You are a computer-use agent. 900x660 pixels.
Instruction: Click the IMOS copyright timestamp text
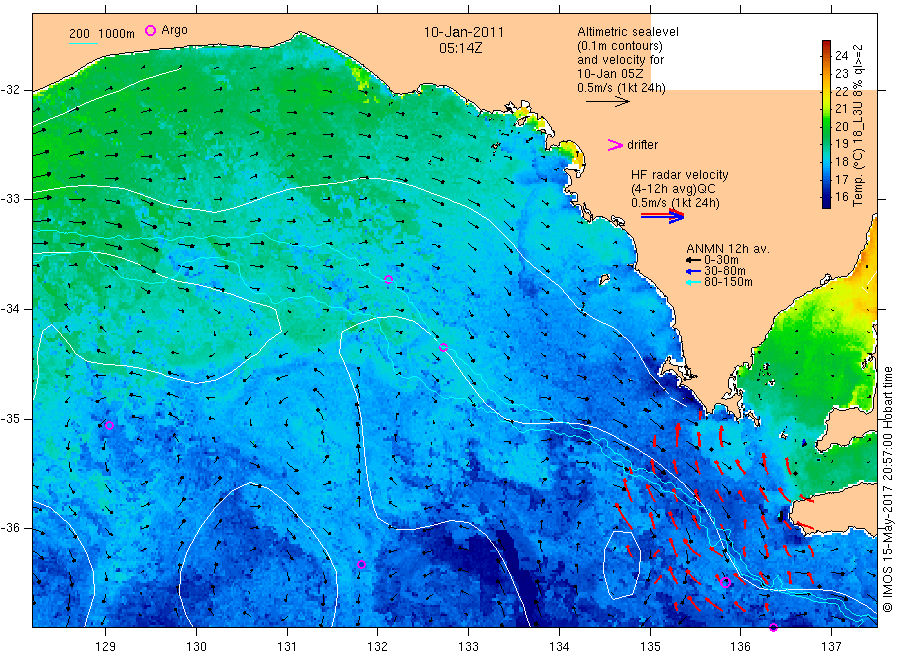(x=888, y=489)
